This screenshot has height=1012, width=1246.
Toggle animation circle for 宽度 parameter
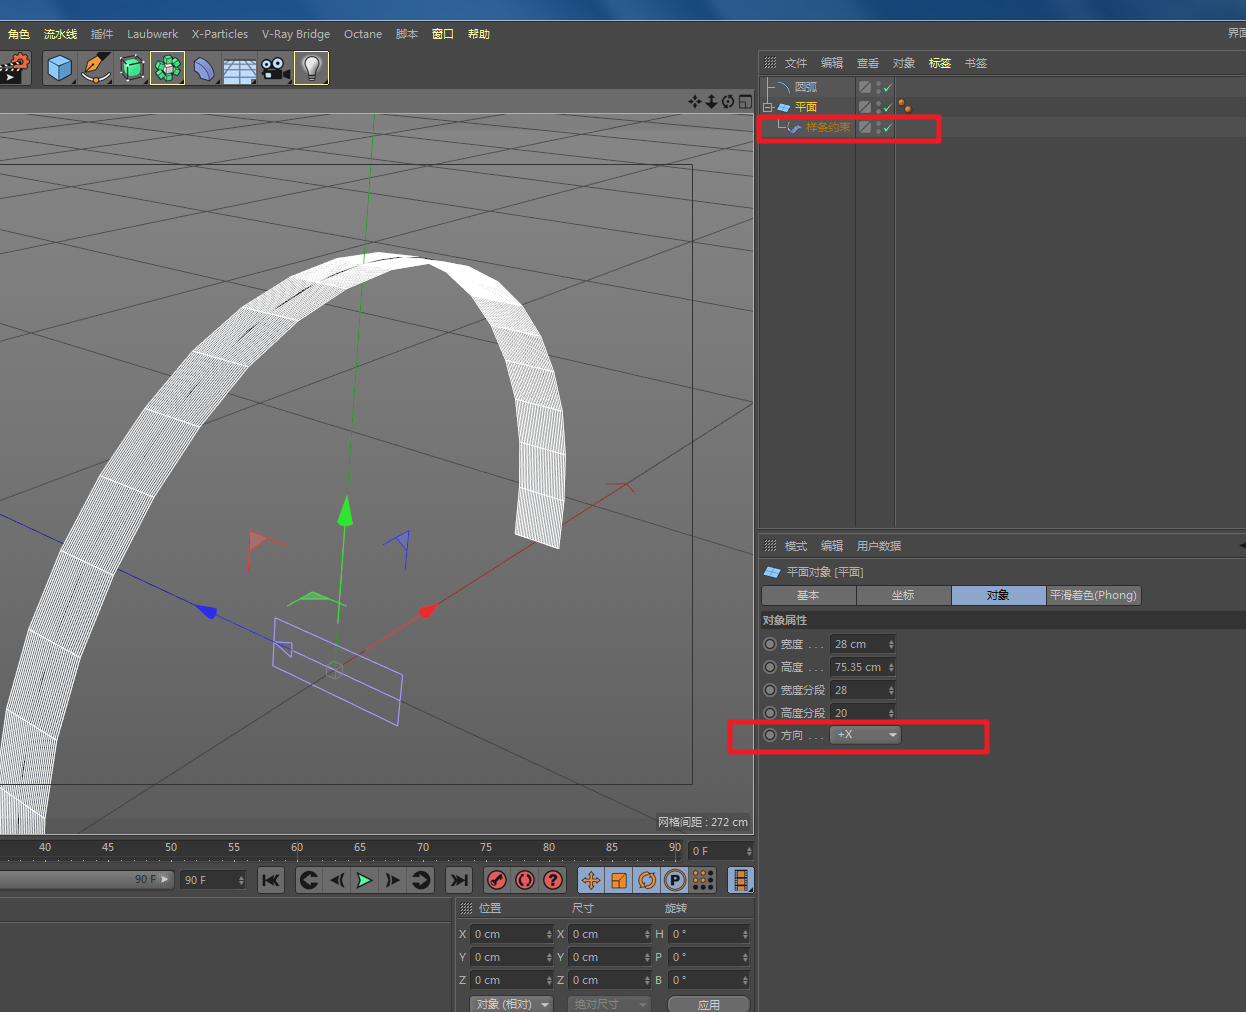pos(770,644)
